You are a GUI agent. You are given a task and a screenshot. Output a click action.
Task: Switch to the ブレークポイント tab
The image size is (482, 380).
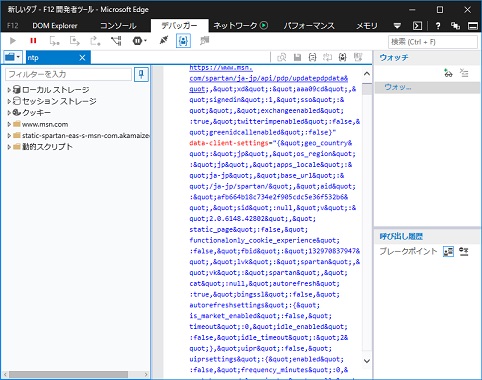pyautogui.click(x=408, y=251)
